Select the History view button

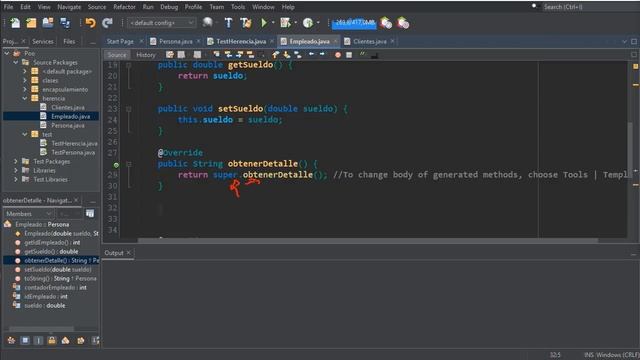146,55
